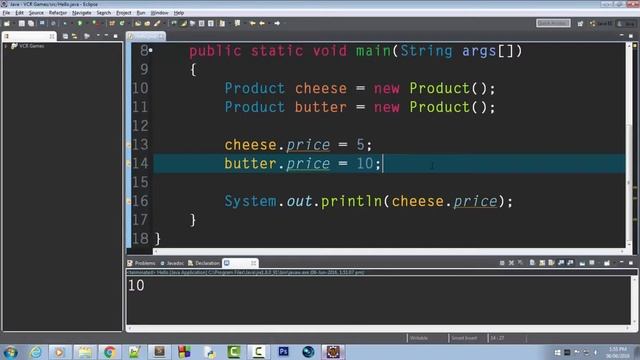The height and width of the screenshot is (360, 640).
Task: Open the Refactor menu
Action: [x=58, y=13]
